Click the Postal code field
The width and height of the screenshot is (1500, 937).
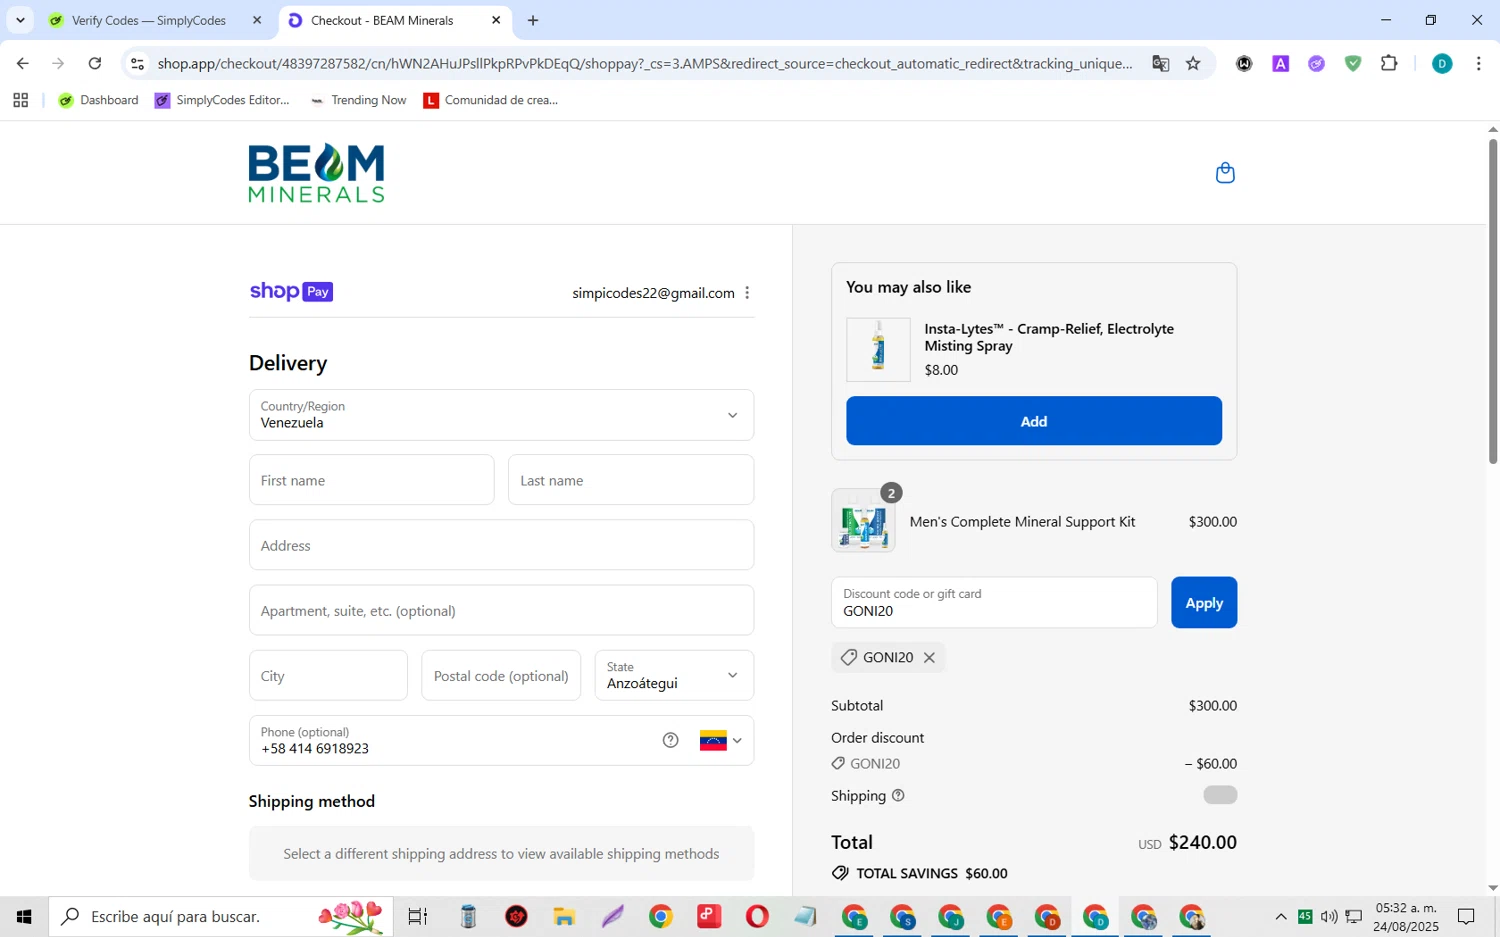point(501,675)
